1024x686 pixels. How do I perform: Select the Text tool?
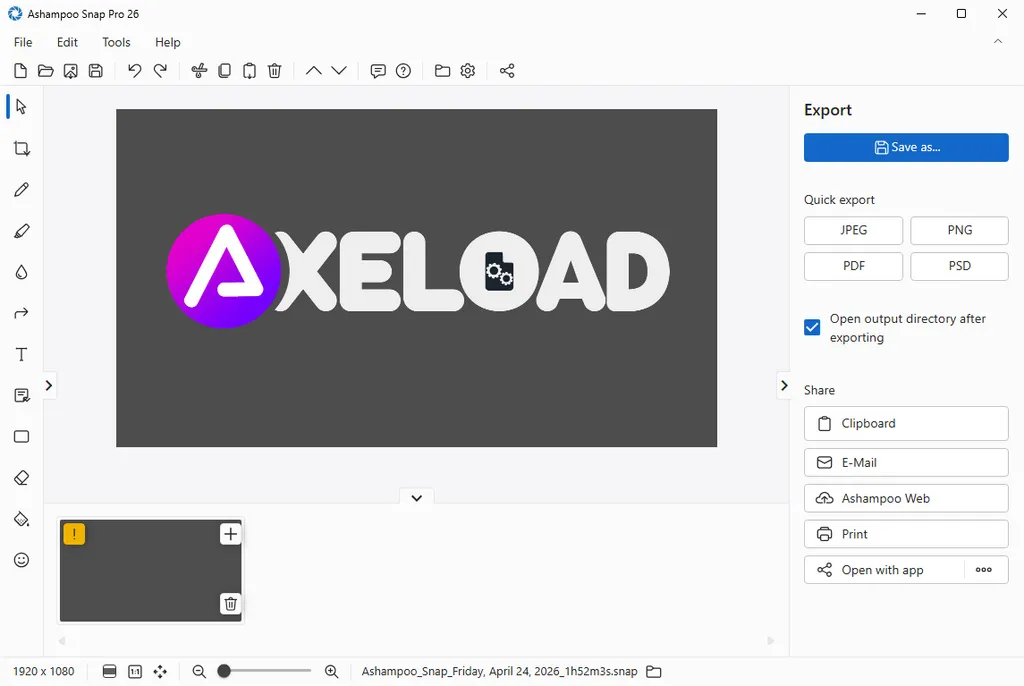click(x=22, y=355)
